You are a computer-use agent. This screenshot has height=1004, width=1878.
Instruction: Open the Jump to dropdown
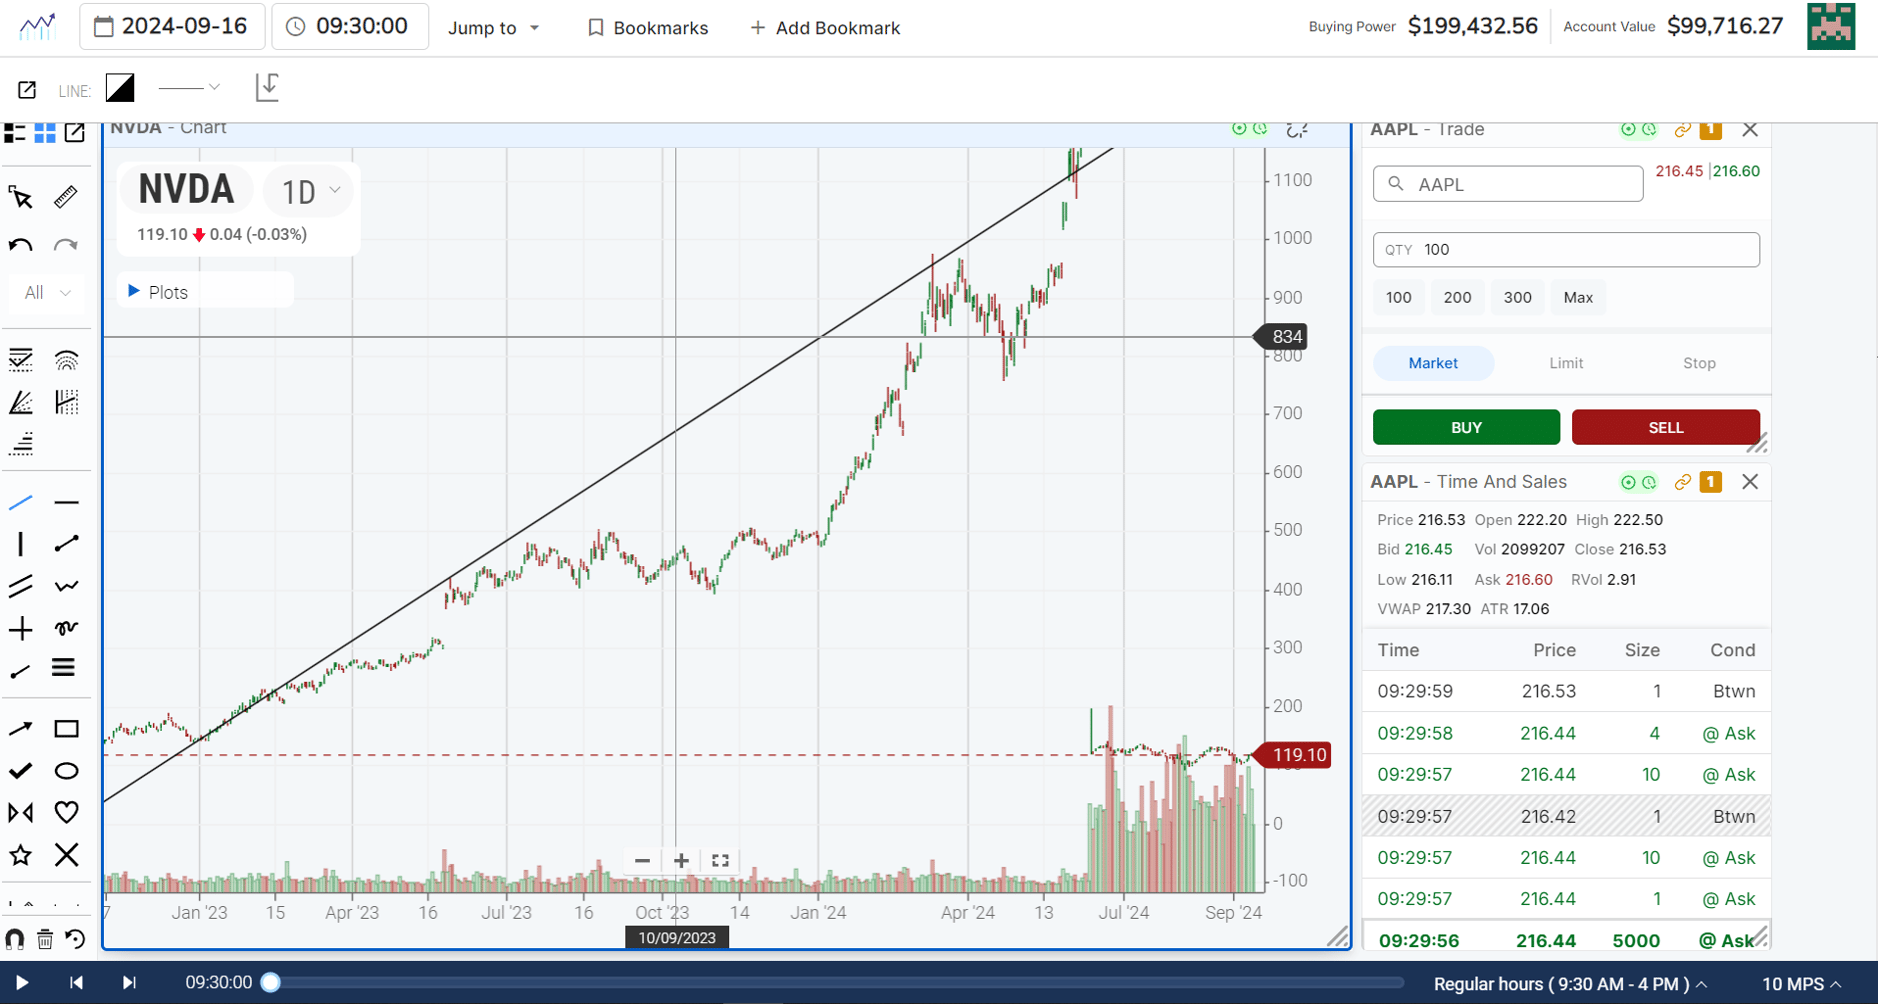coord(494,27)
